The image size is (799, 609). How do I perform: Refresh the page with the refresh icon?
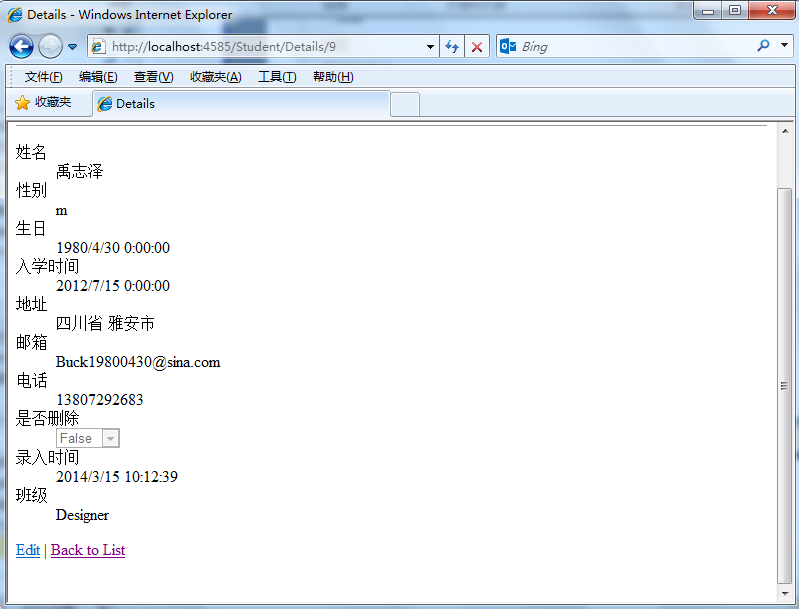tap(452, 47)
